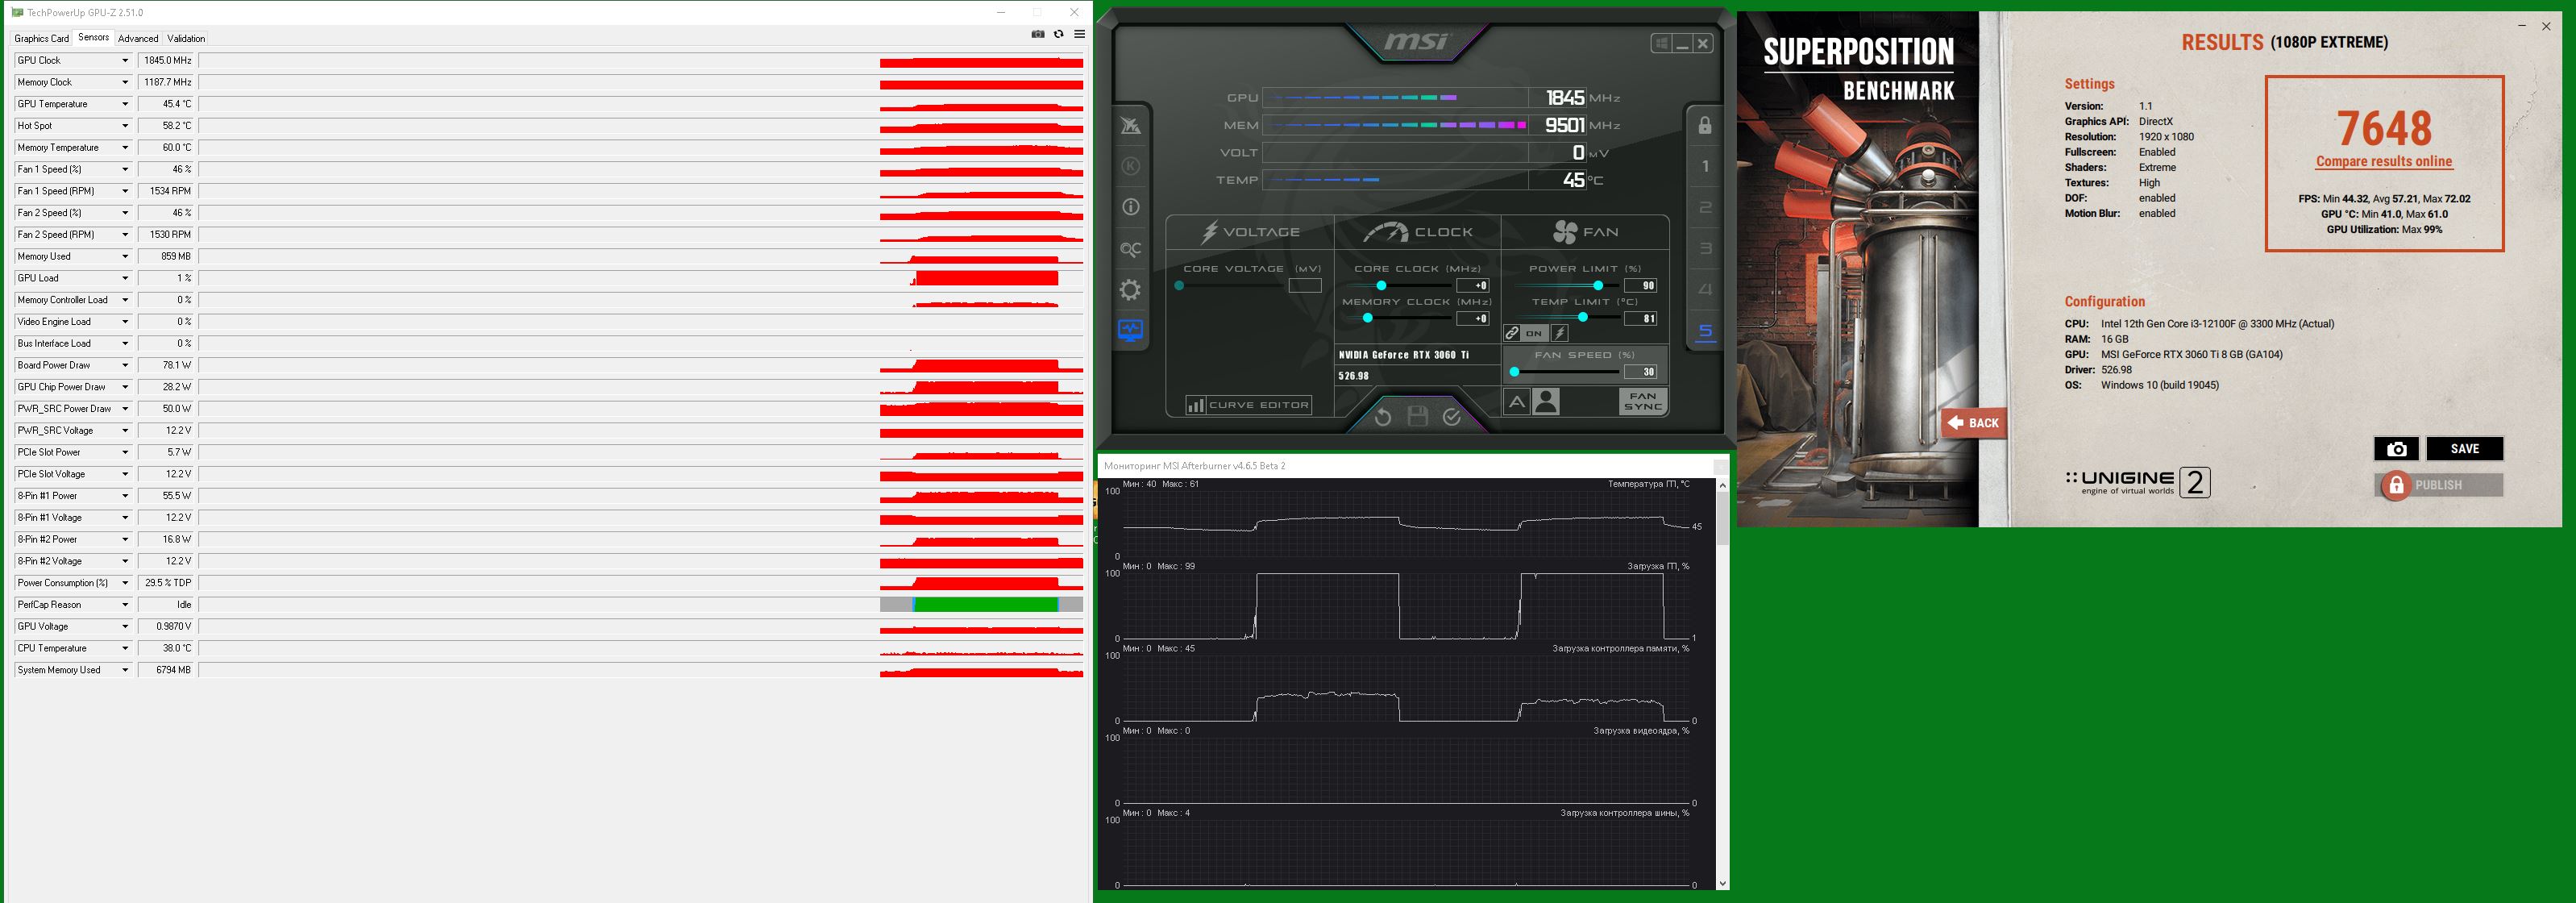Adjust the Fan Speed slider handle

[1515, 372]
